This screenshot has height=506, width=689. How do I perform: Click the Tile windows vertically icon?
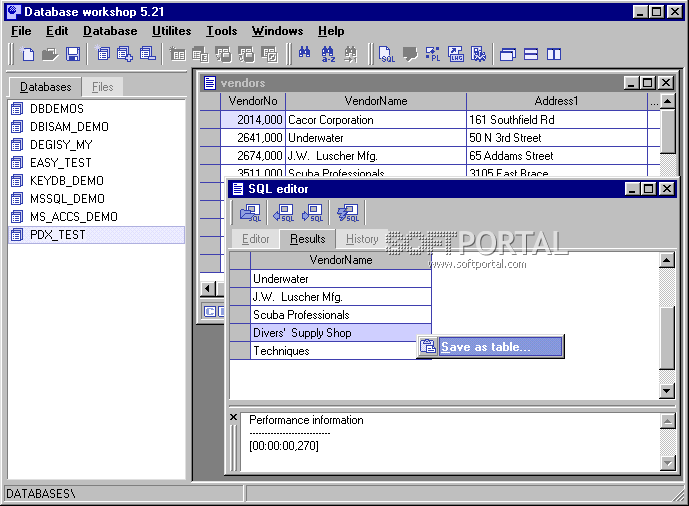click(x=554, y=54)
